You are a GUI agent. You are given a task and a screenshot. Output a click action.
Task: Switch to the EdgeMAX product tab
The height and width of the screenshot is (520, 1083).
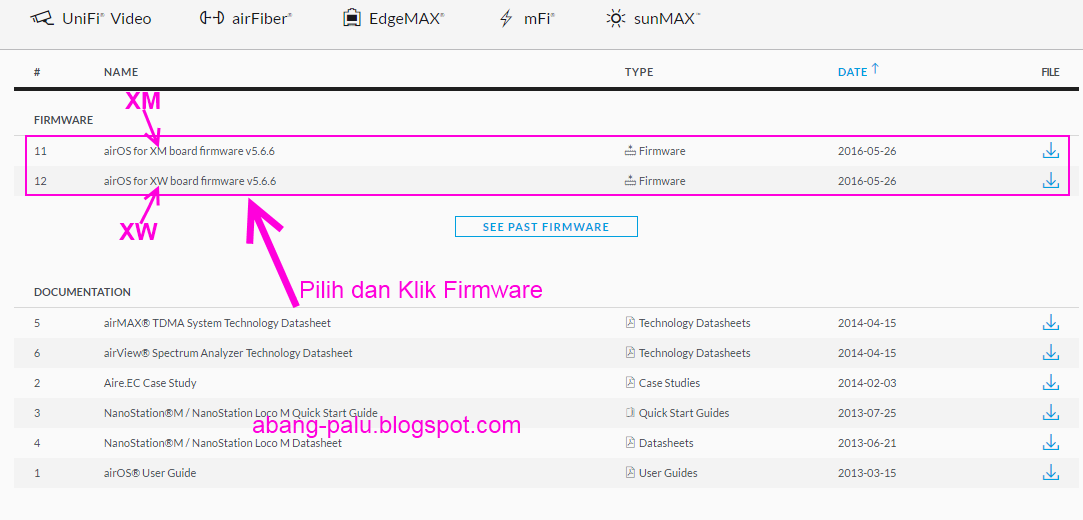click(x=394, y=19)
